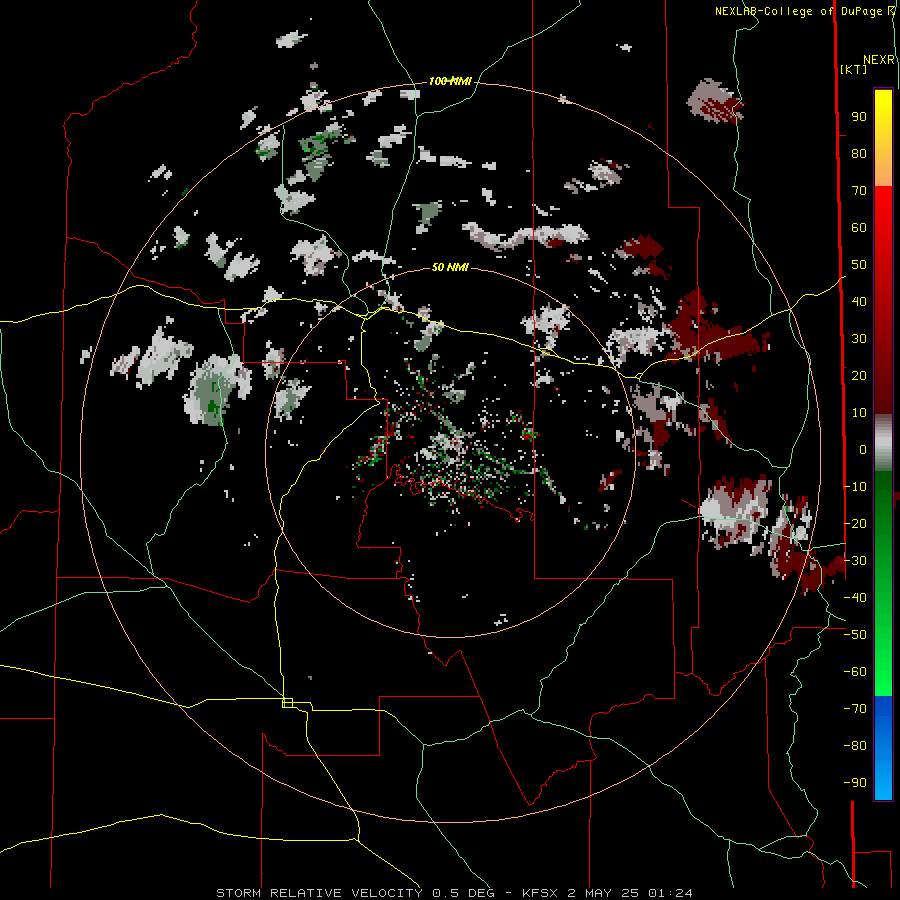Select the -20 value on the velocity scale
This screenshot has height=900, width=900.
pos(855,523)
